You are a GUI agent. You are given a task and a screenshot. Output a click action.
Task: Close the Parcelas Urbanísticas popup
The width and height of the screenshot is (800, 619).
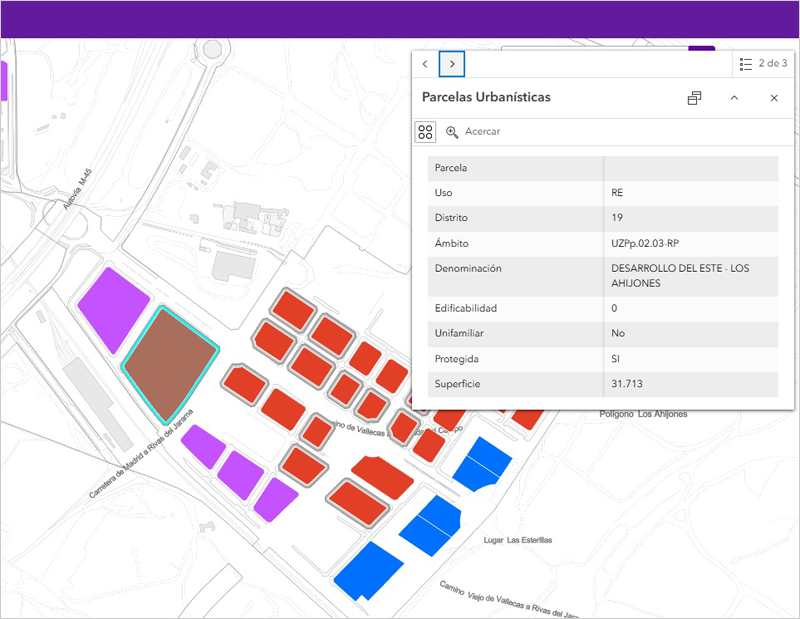click(x=774, y=98)
